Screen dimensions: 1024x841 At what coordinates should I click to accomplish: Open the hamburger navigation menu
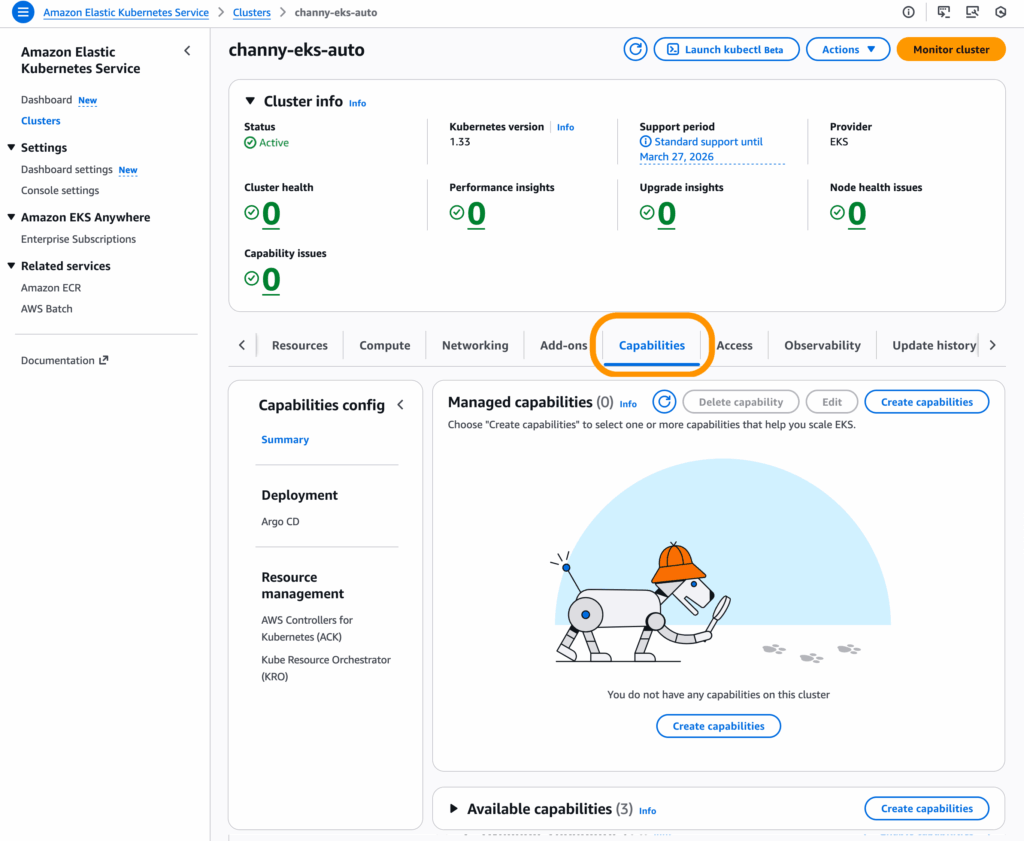pyautogui.click(x=22, y=12)
